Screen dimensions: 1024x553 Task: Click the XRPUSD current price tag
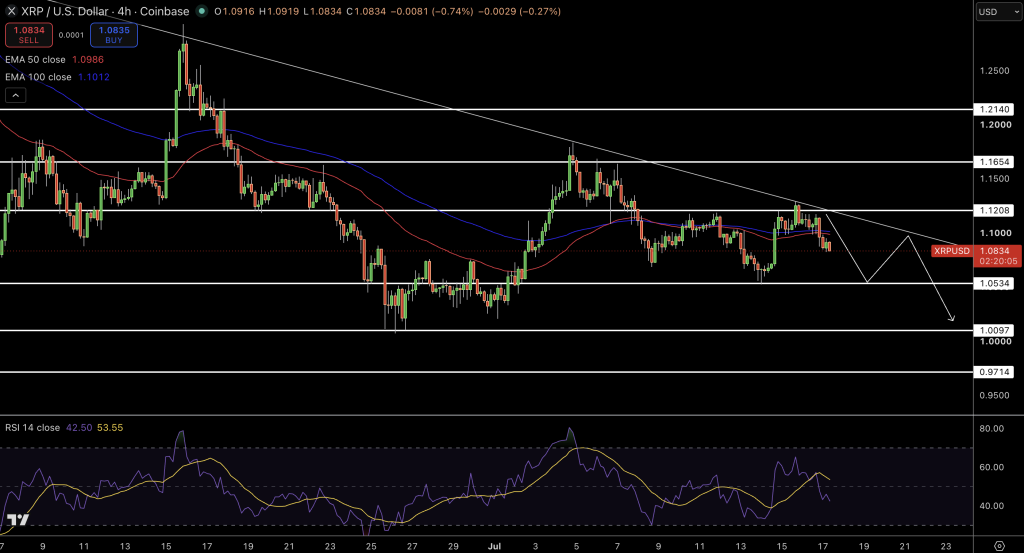tap(952, 251)
